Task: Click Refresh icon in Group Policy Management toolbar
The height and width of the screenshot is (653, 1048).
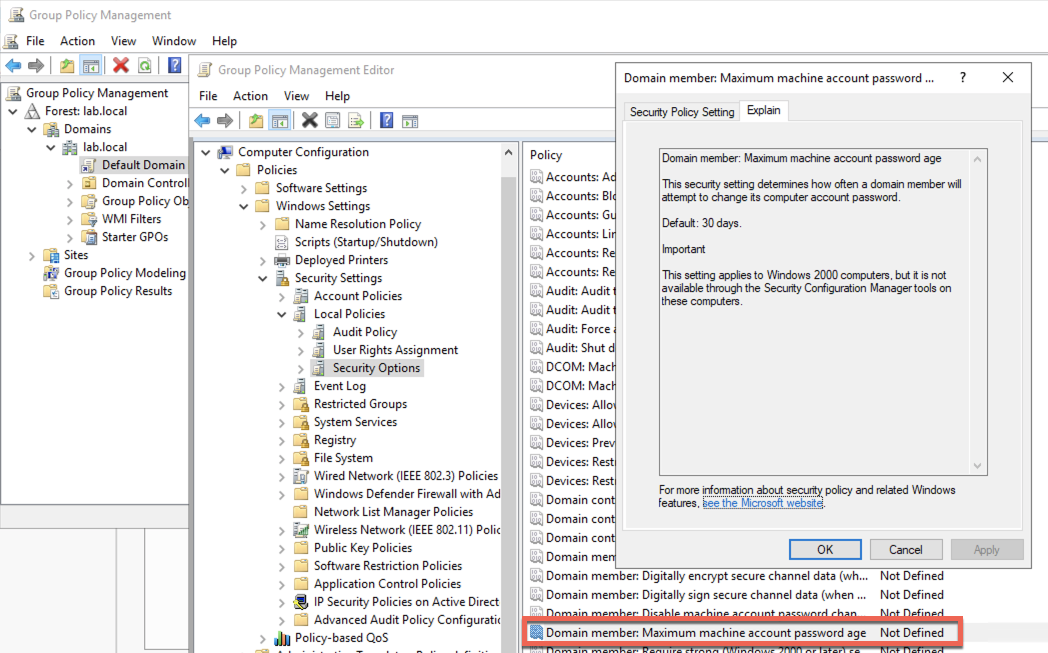Action: [144, 66]
